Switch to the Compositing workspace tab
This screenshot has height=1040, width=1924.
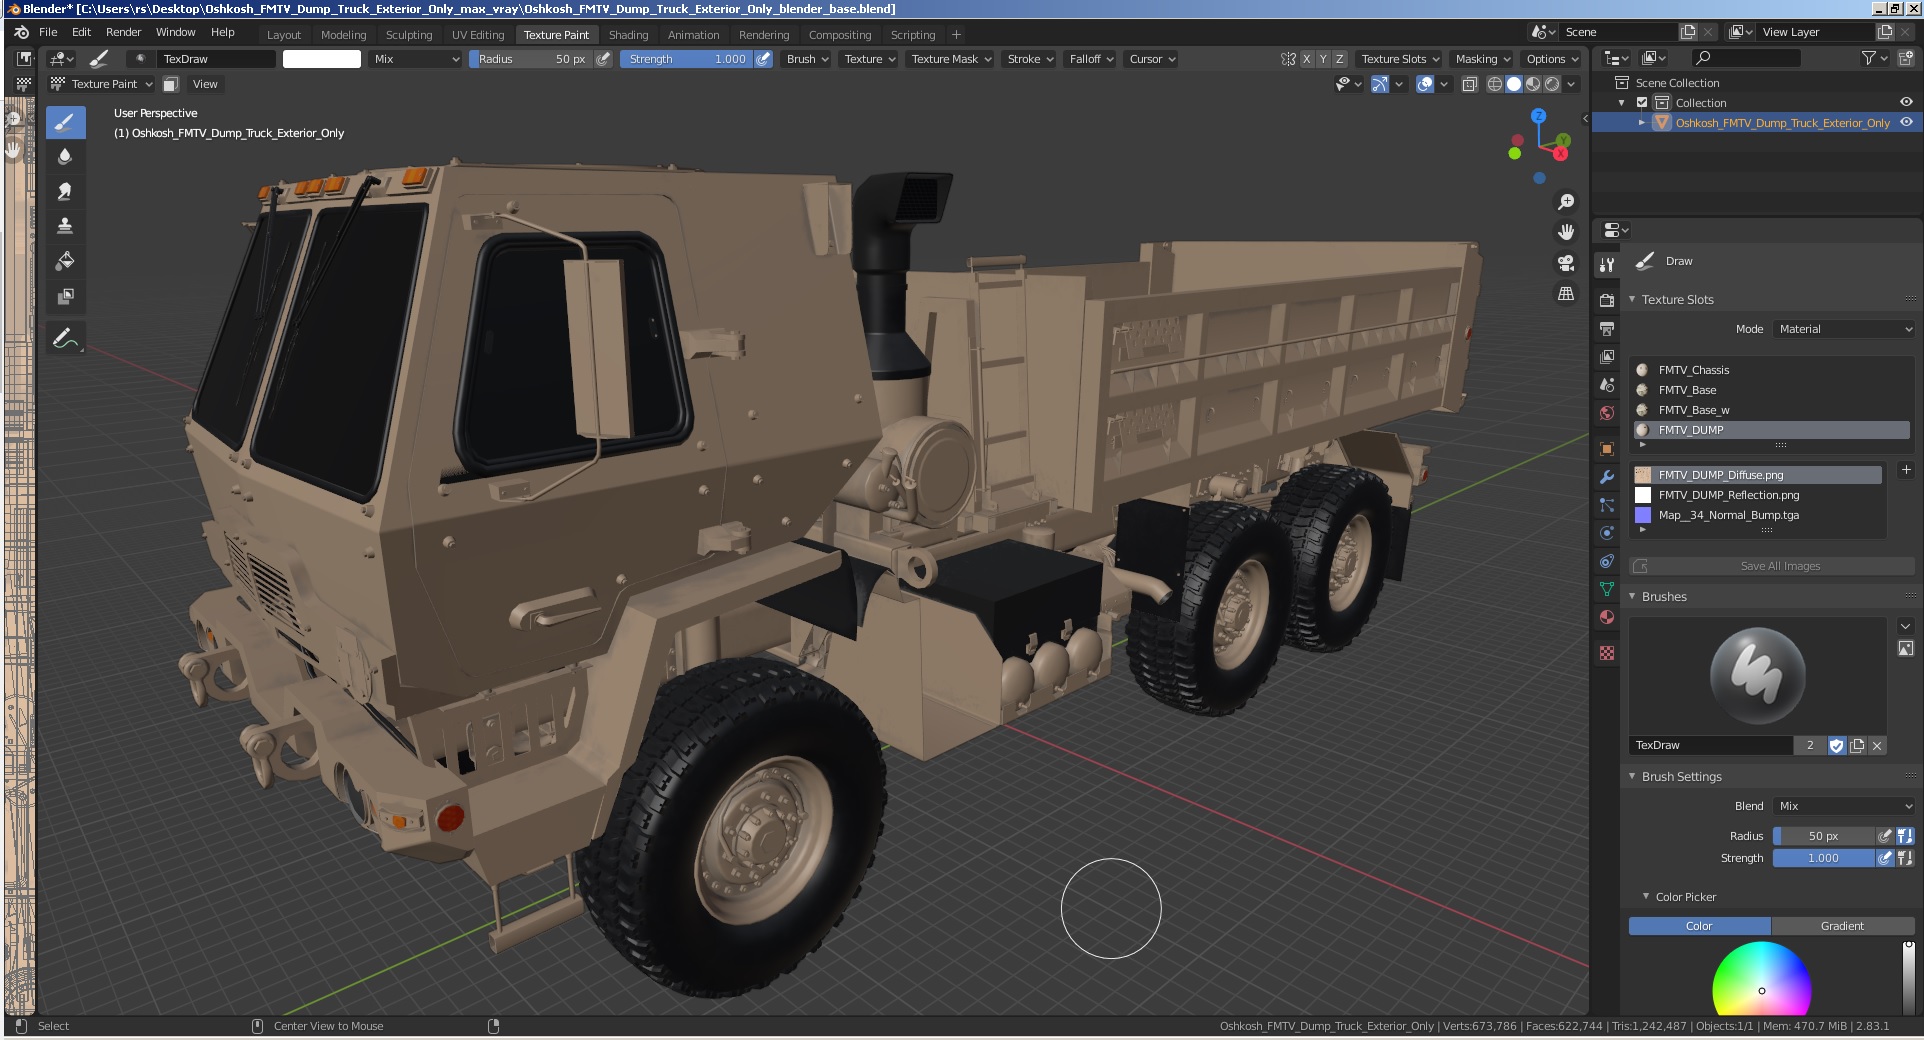pos(840,34)
